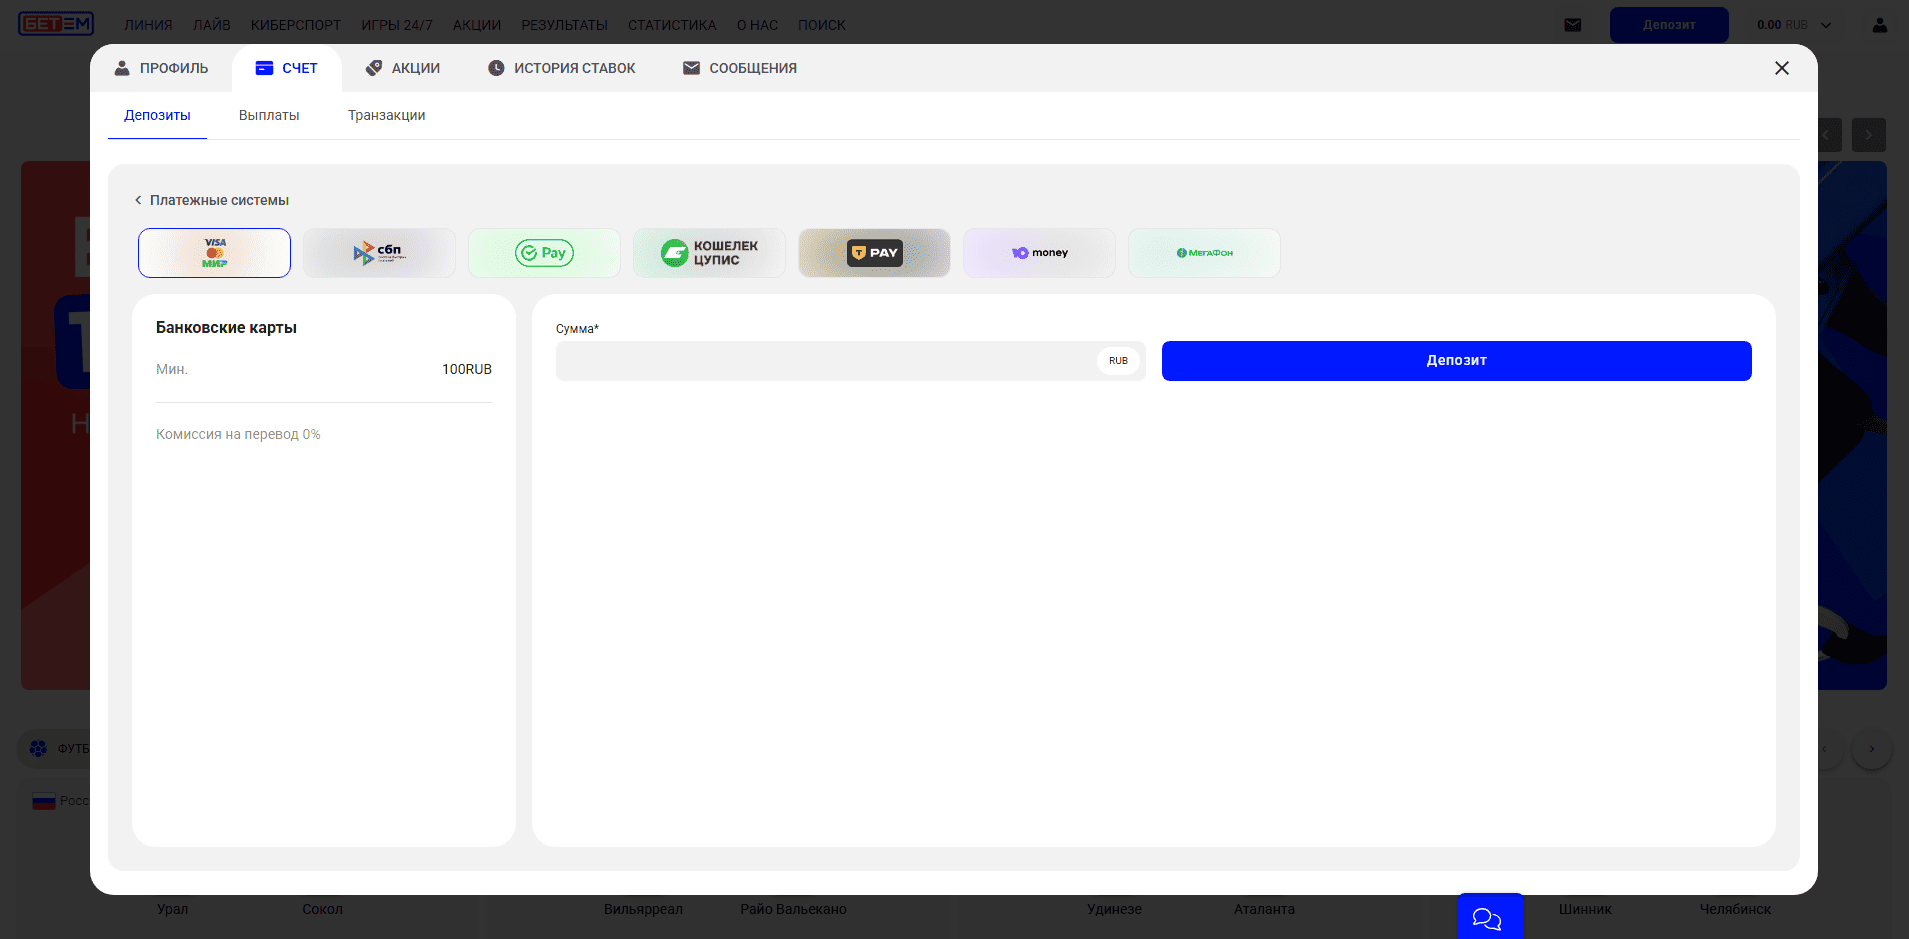Image resolution: width=1909 pixels, height=939 pixels.
Task: Select the МегаФон payment method
Action: [1204, 253]
